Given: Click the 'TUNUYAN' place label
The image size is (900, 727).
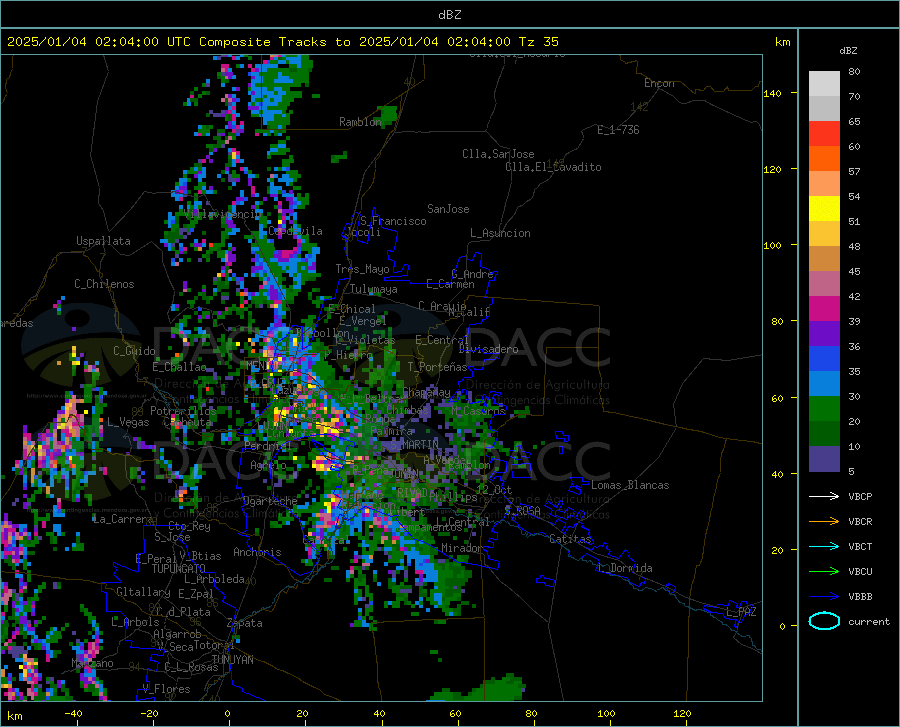Looking at the screenshot, I should (232, 660).
